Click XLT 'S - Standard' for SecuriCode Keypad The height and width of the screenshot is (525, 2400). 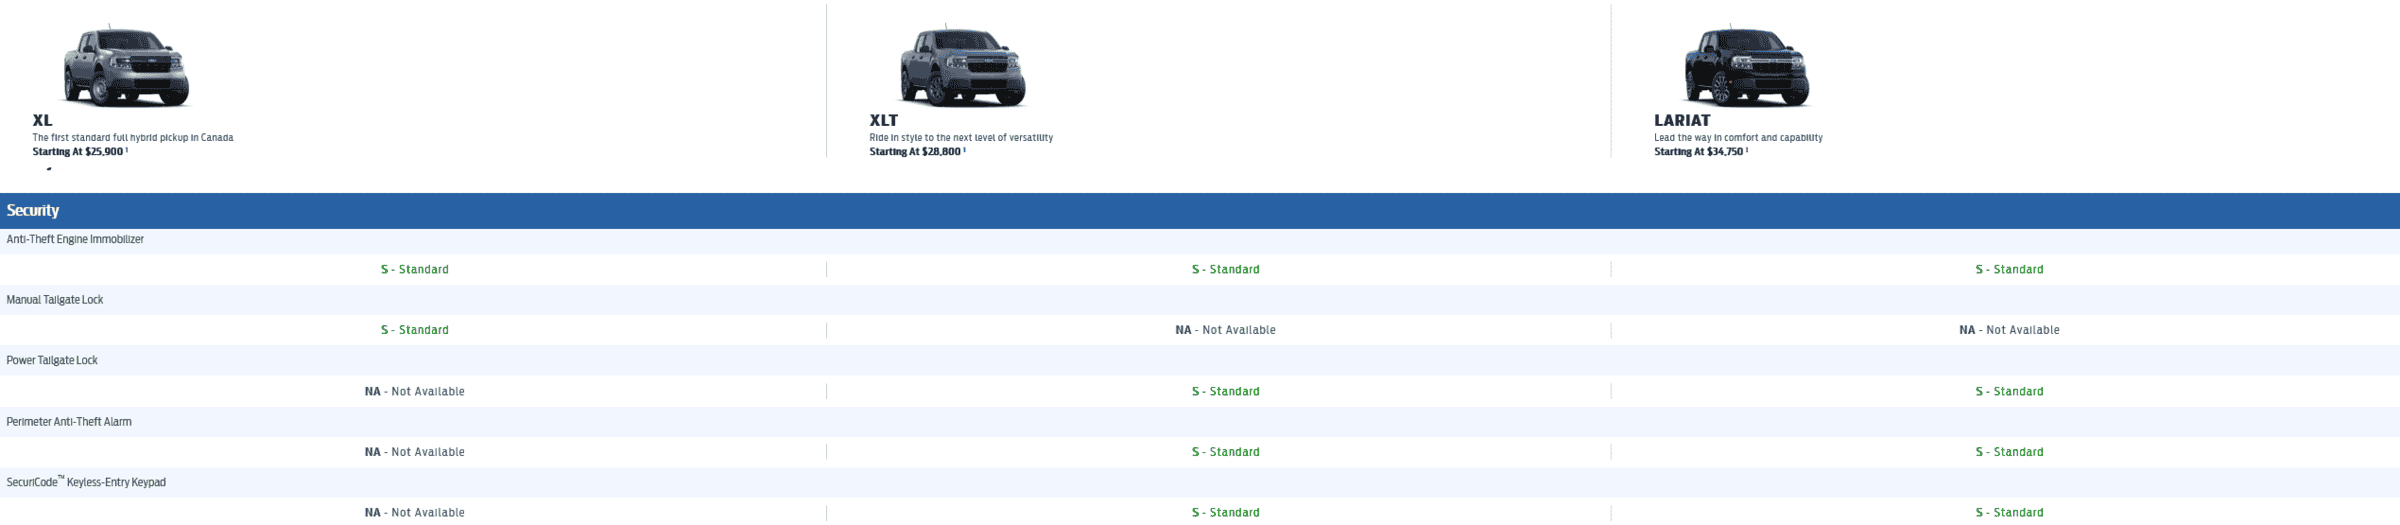pyautogui.click(x=1226, y=513)
